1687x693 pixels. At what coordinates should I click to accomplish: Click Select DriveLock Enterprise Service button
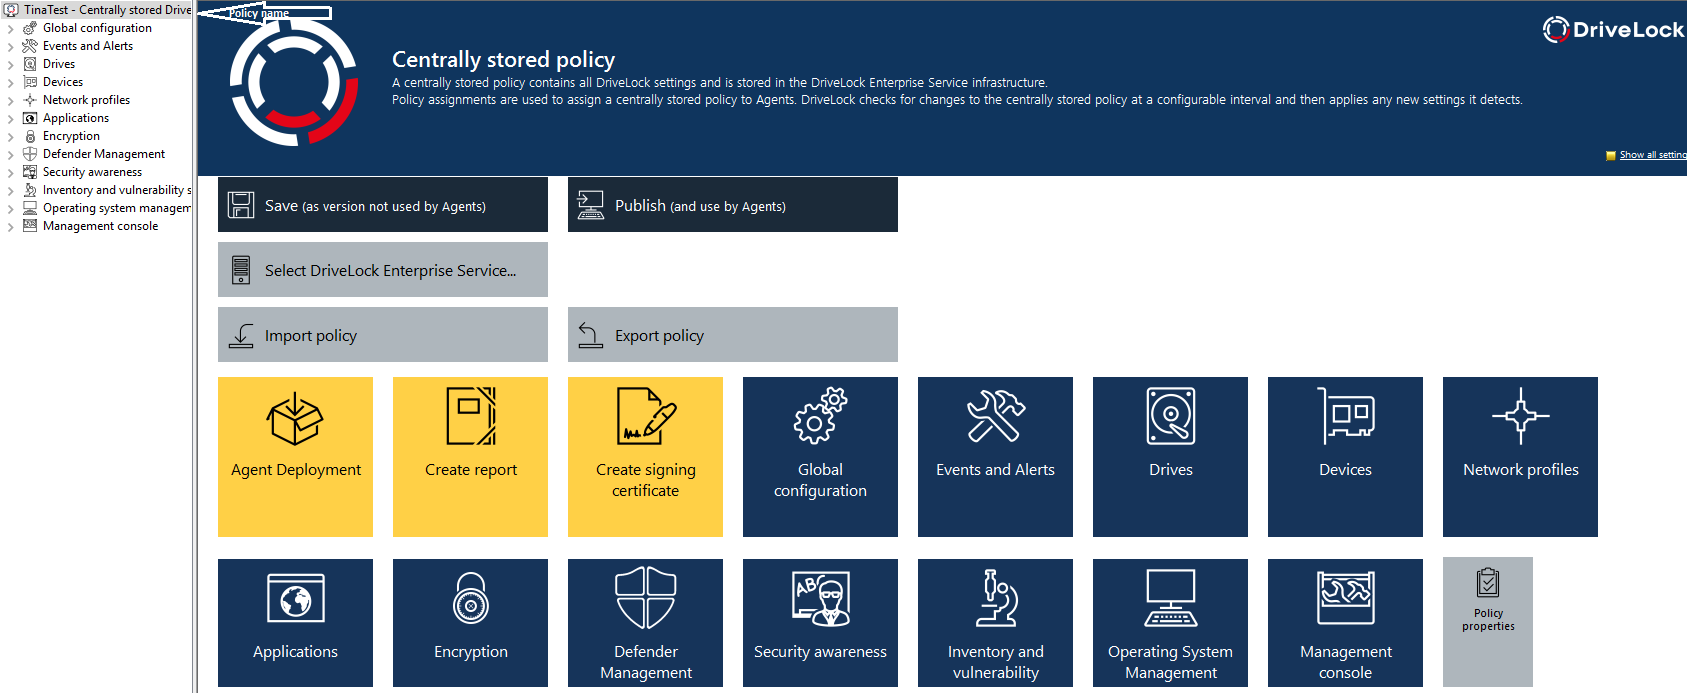click(383, 270)
